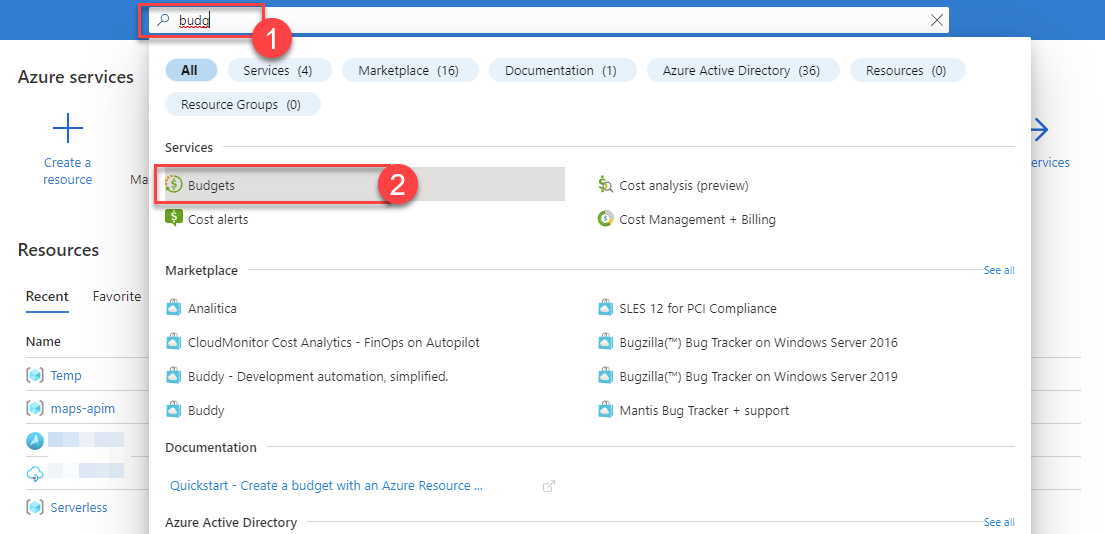
Task: Click Bugzilla Windows Server 2016 icon
Action: click(x=605, y=342)
